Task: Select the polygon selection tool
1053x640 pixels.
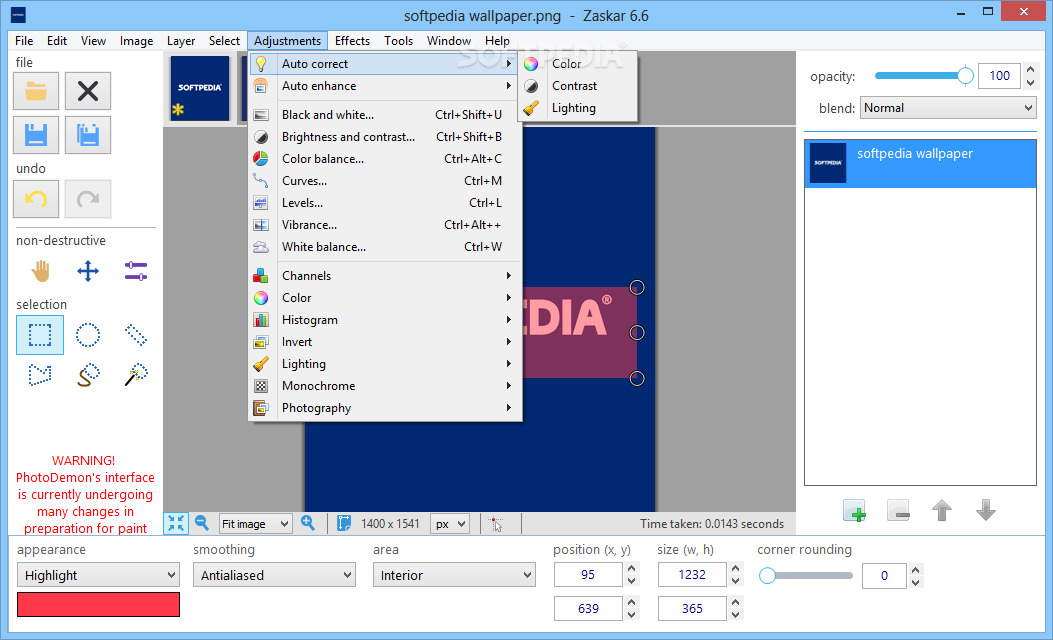Action: click(40, 375)
